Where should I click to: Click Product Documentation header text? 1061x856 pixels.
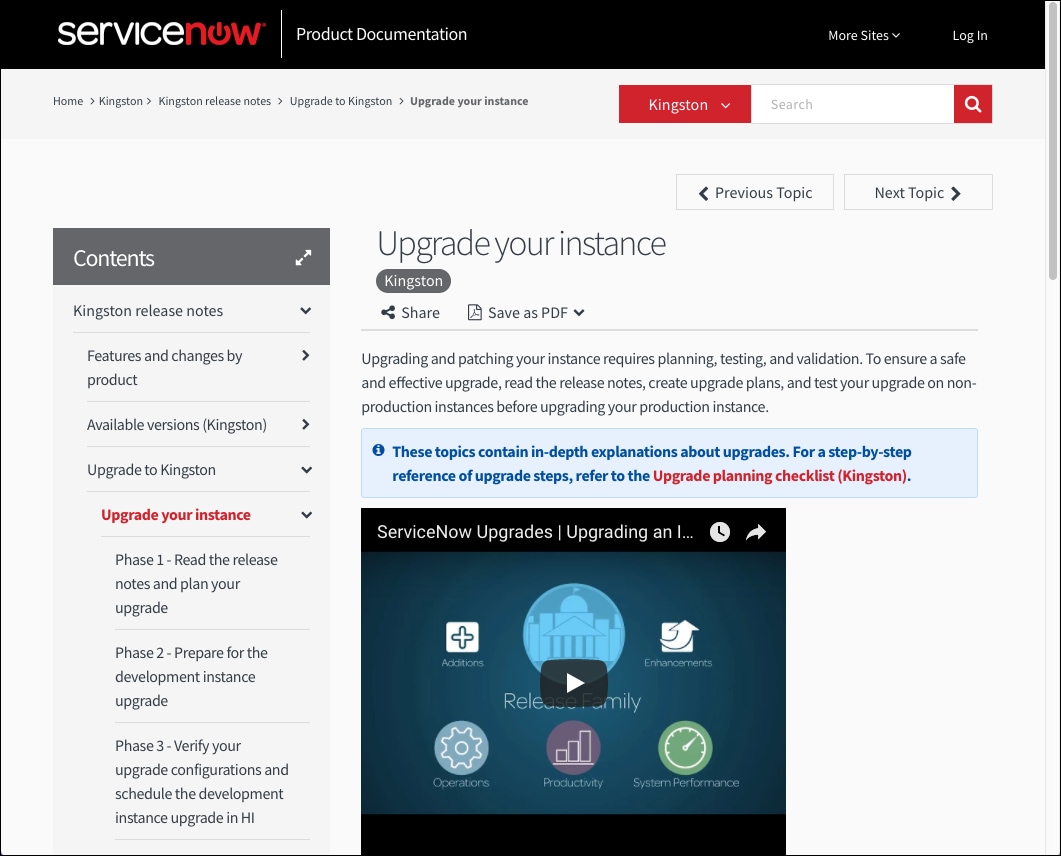click(382, 35)
